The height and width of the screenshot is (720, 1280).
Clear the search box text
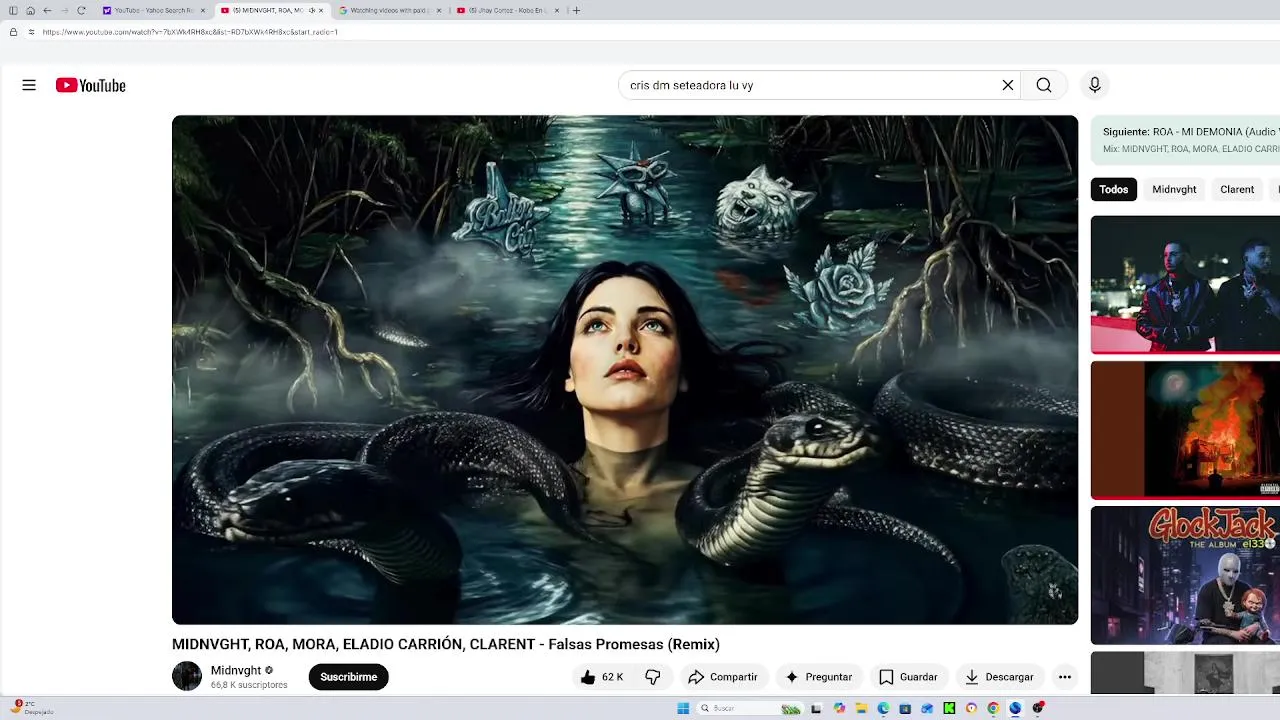(1008, 85)
